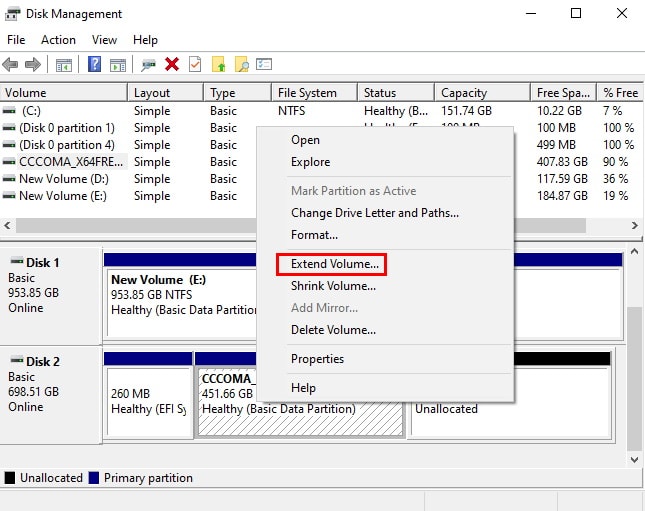Click the horizontal scrollbar right arrow
This screenshot has height=511, width=645.
point(635,225)
